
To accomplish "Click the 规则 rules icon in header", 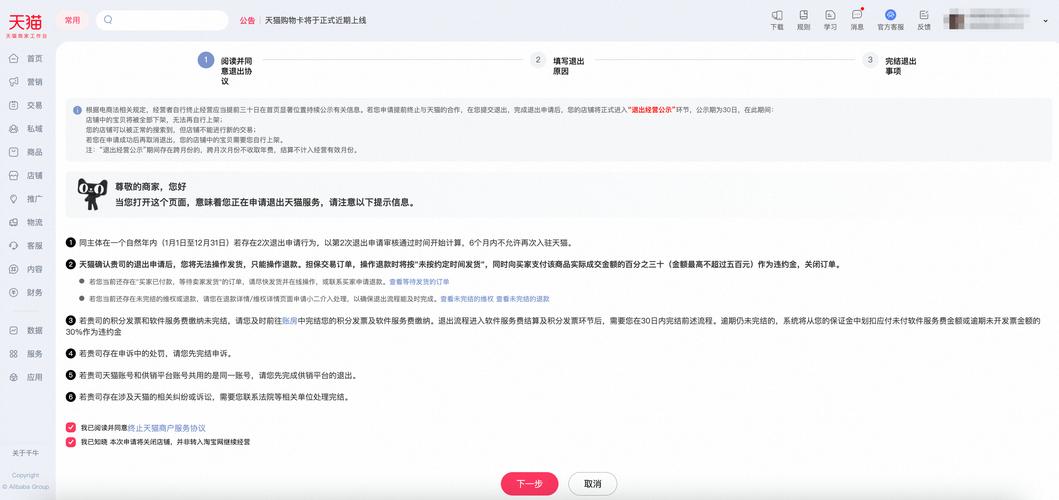I will pos(804,15).
